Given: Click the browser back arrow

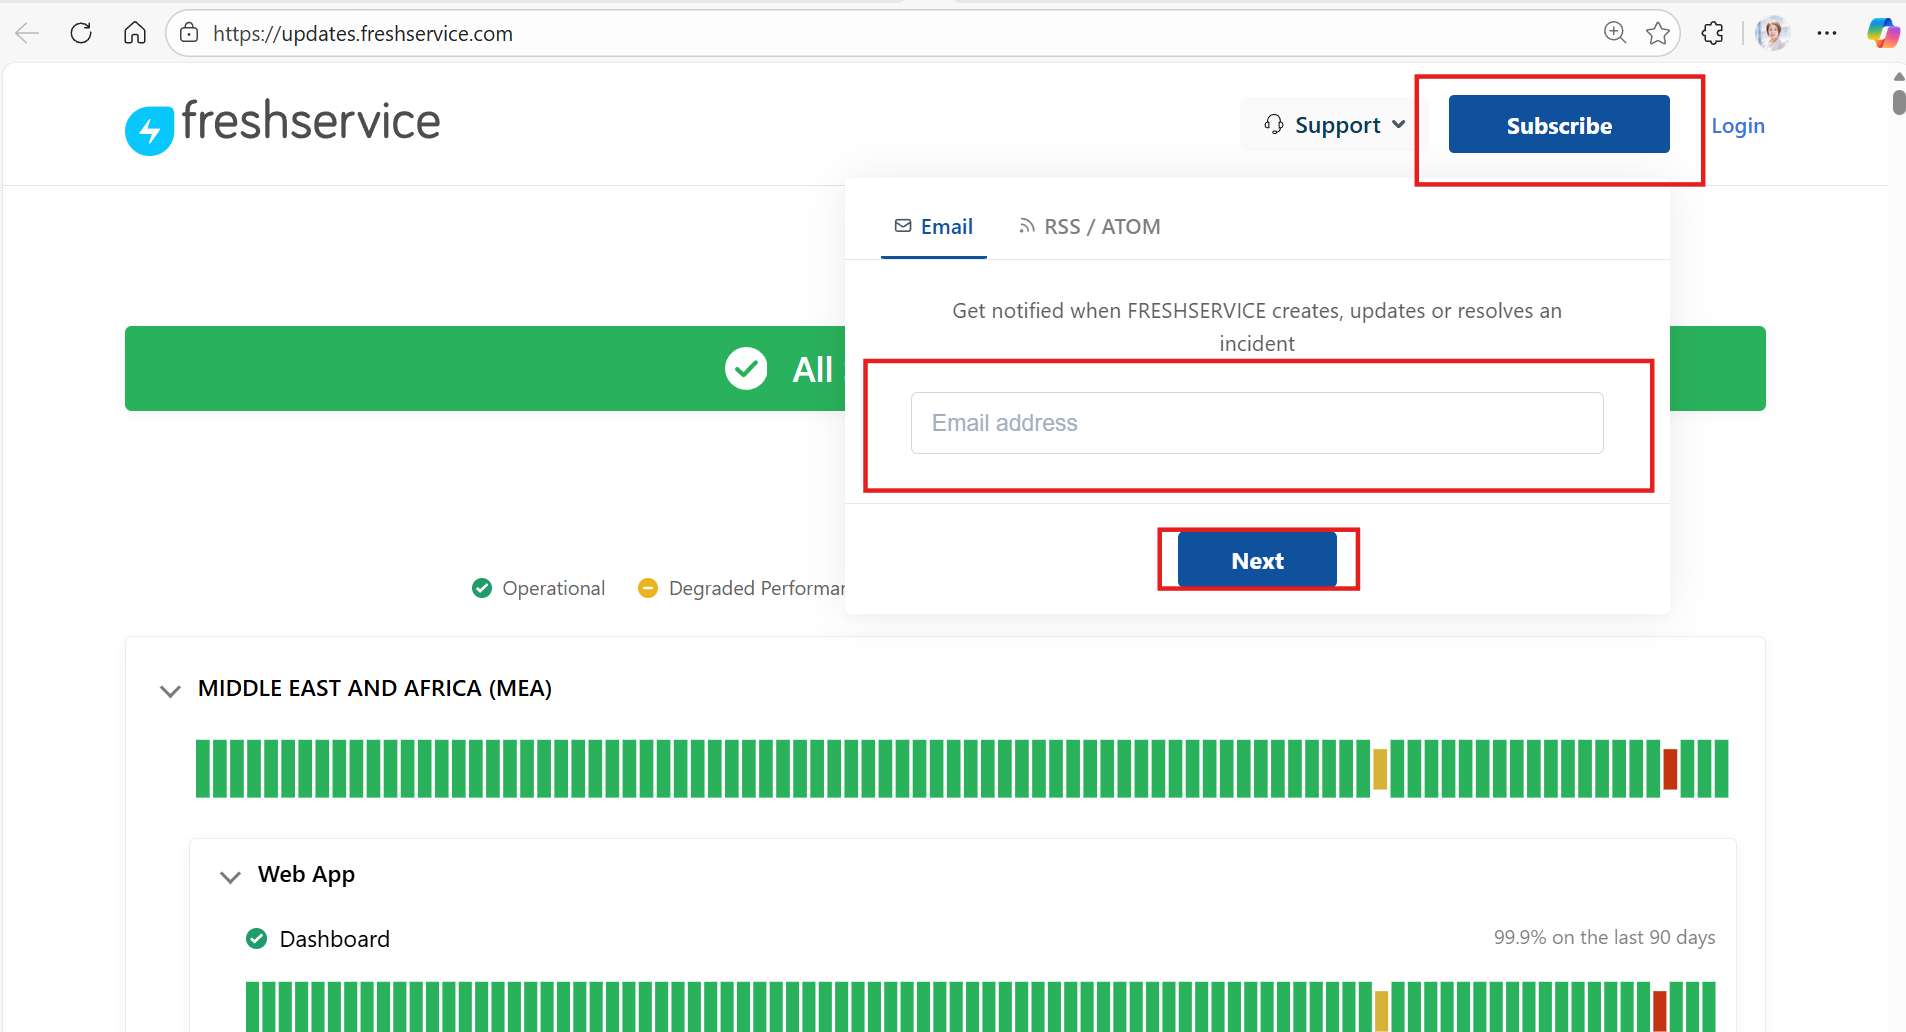Looking at the screenshot, I should pos(27,33).
